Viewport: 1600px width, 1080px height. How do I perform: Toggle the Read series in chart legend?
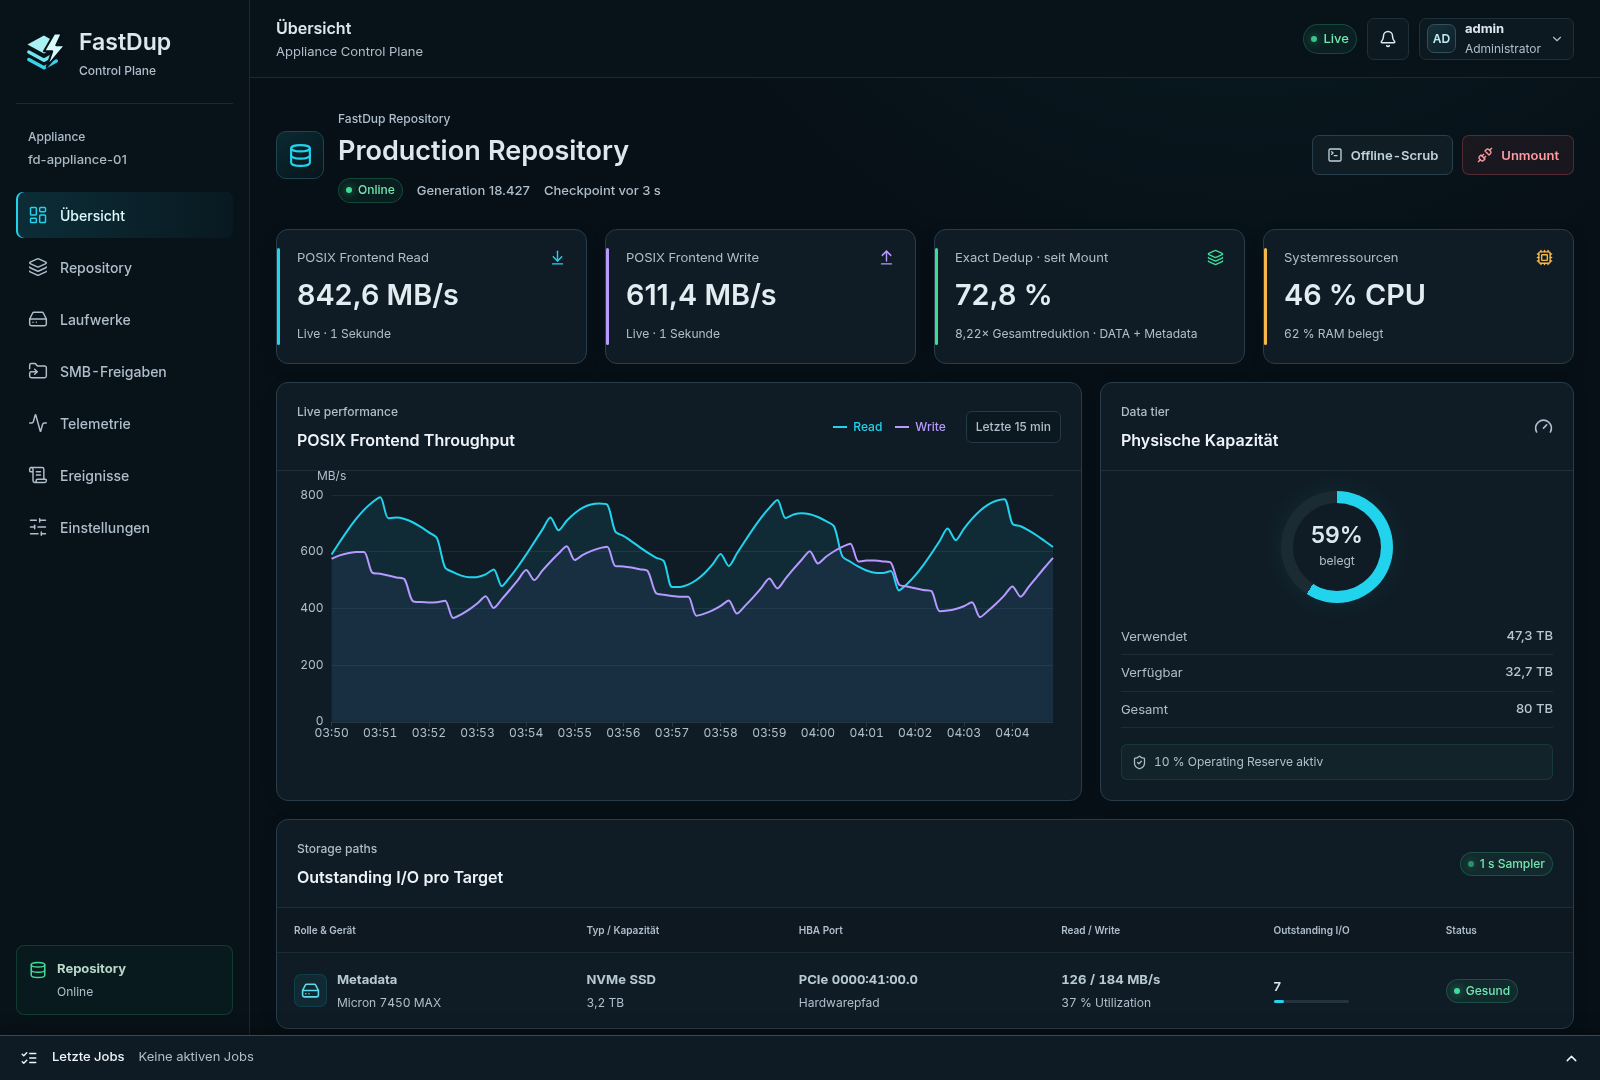pyautogui.click(x=858, y=427)
